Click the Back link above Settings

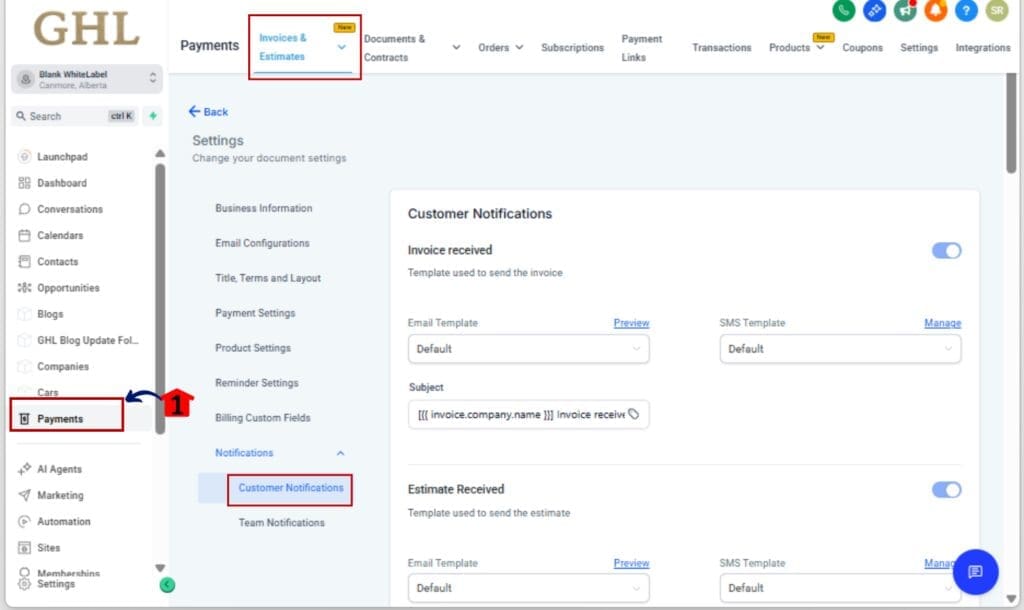[208, 112]
